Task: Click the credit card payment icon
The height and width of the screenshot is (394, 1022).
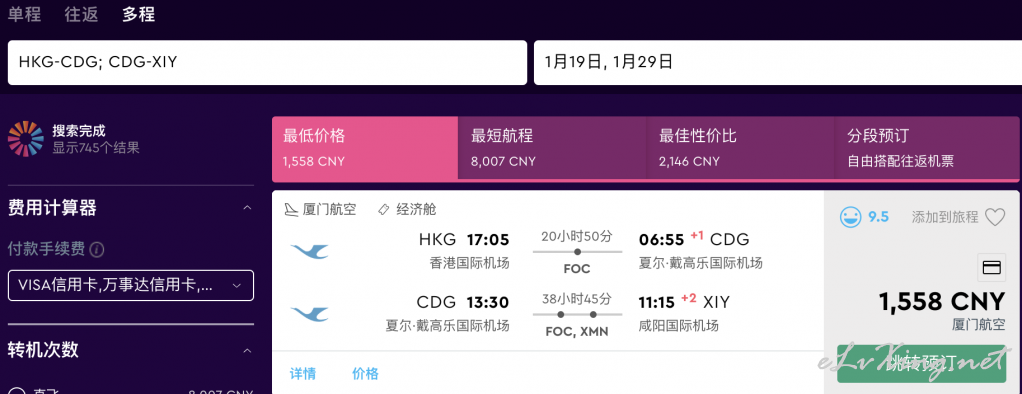Action: point(991,267)
